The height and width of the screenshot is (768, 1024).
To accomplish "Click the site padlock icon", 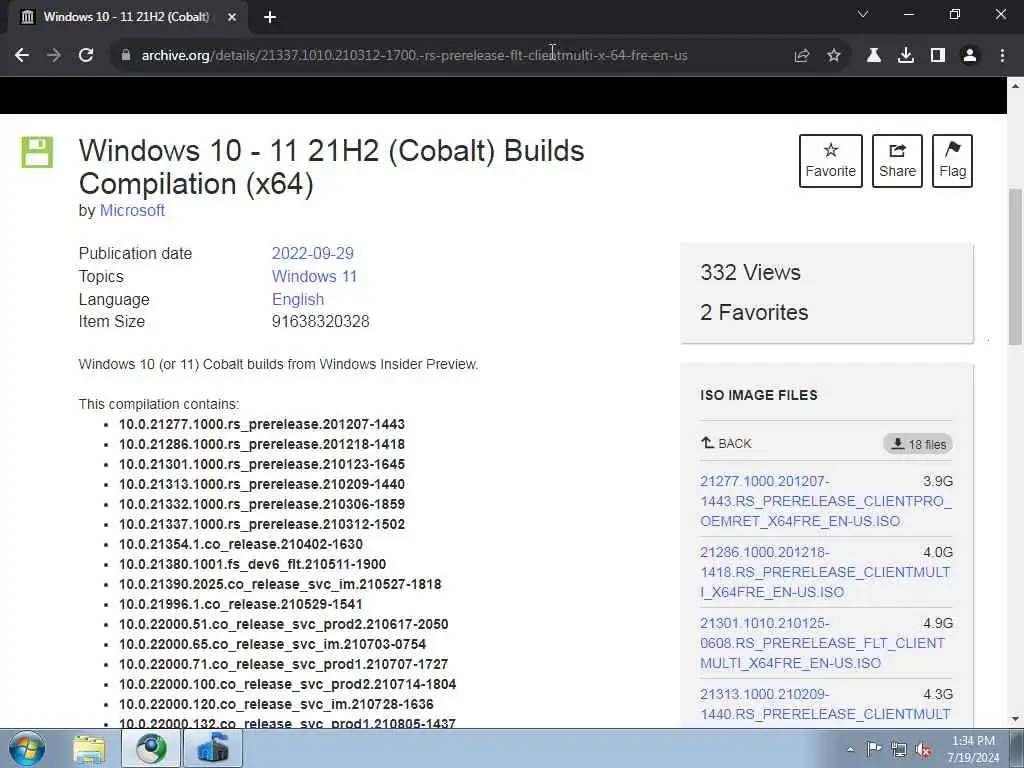I will [126, 56].
